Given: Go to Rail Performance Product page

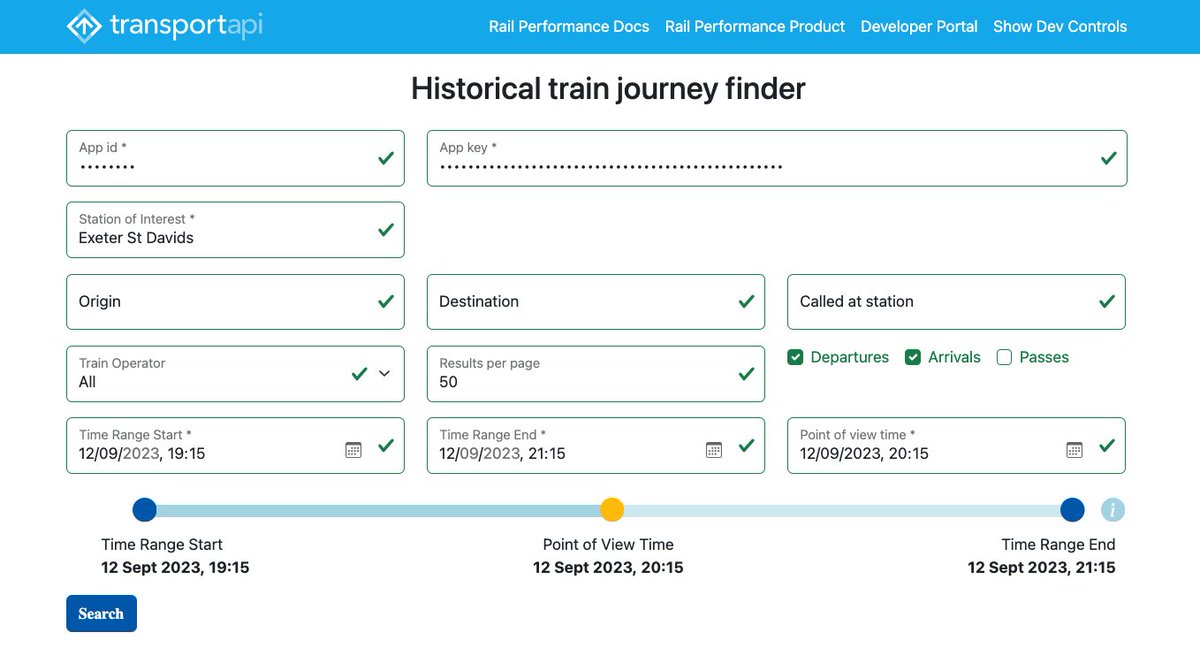Looking at the screenshot, I should tap(755, 27).
